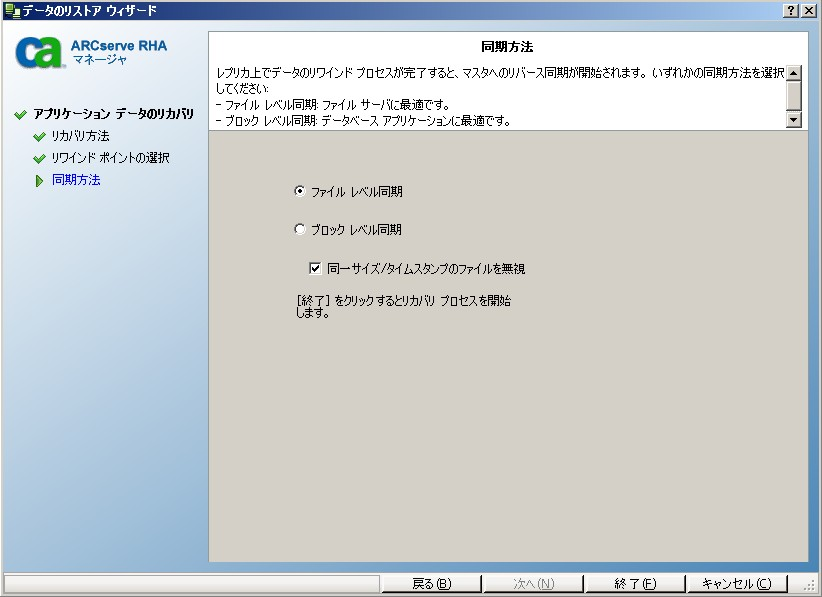Close the restore wizard window

click(x=809, y=10)
